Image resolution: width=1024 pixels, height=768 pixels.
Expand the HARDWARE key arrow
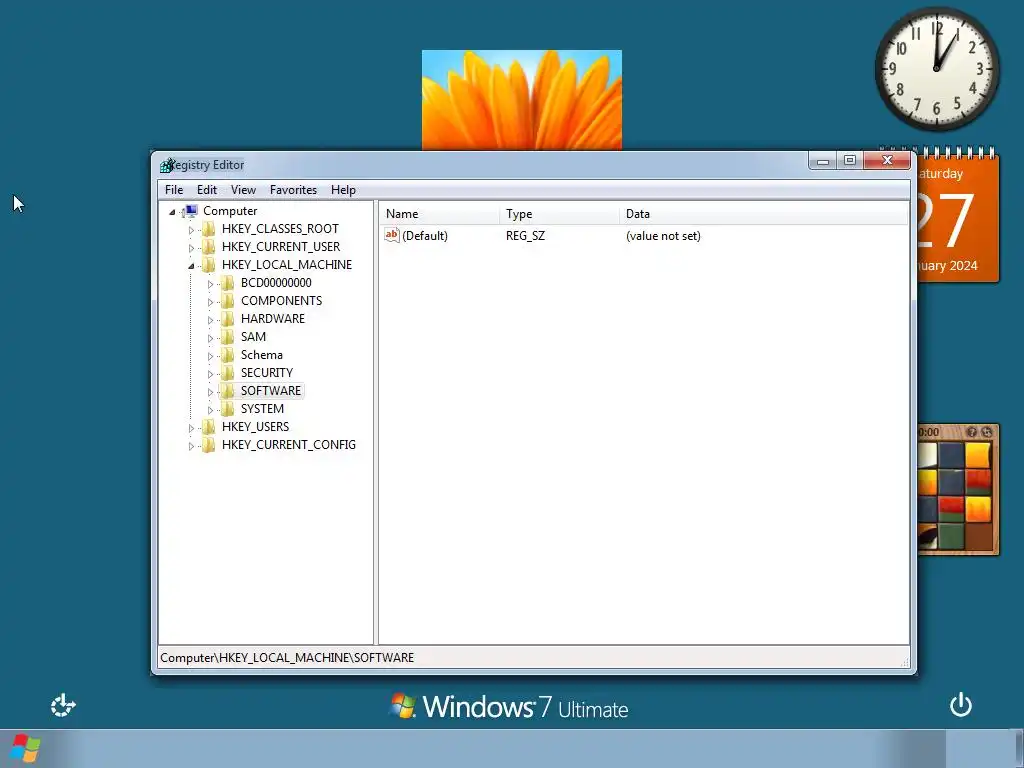[x=210, y=320]
